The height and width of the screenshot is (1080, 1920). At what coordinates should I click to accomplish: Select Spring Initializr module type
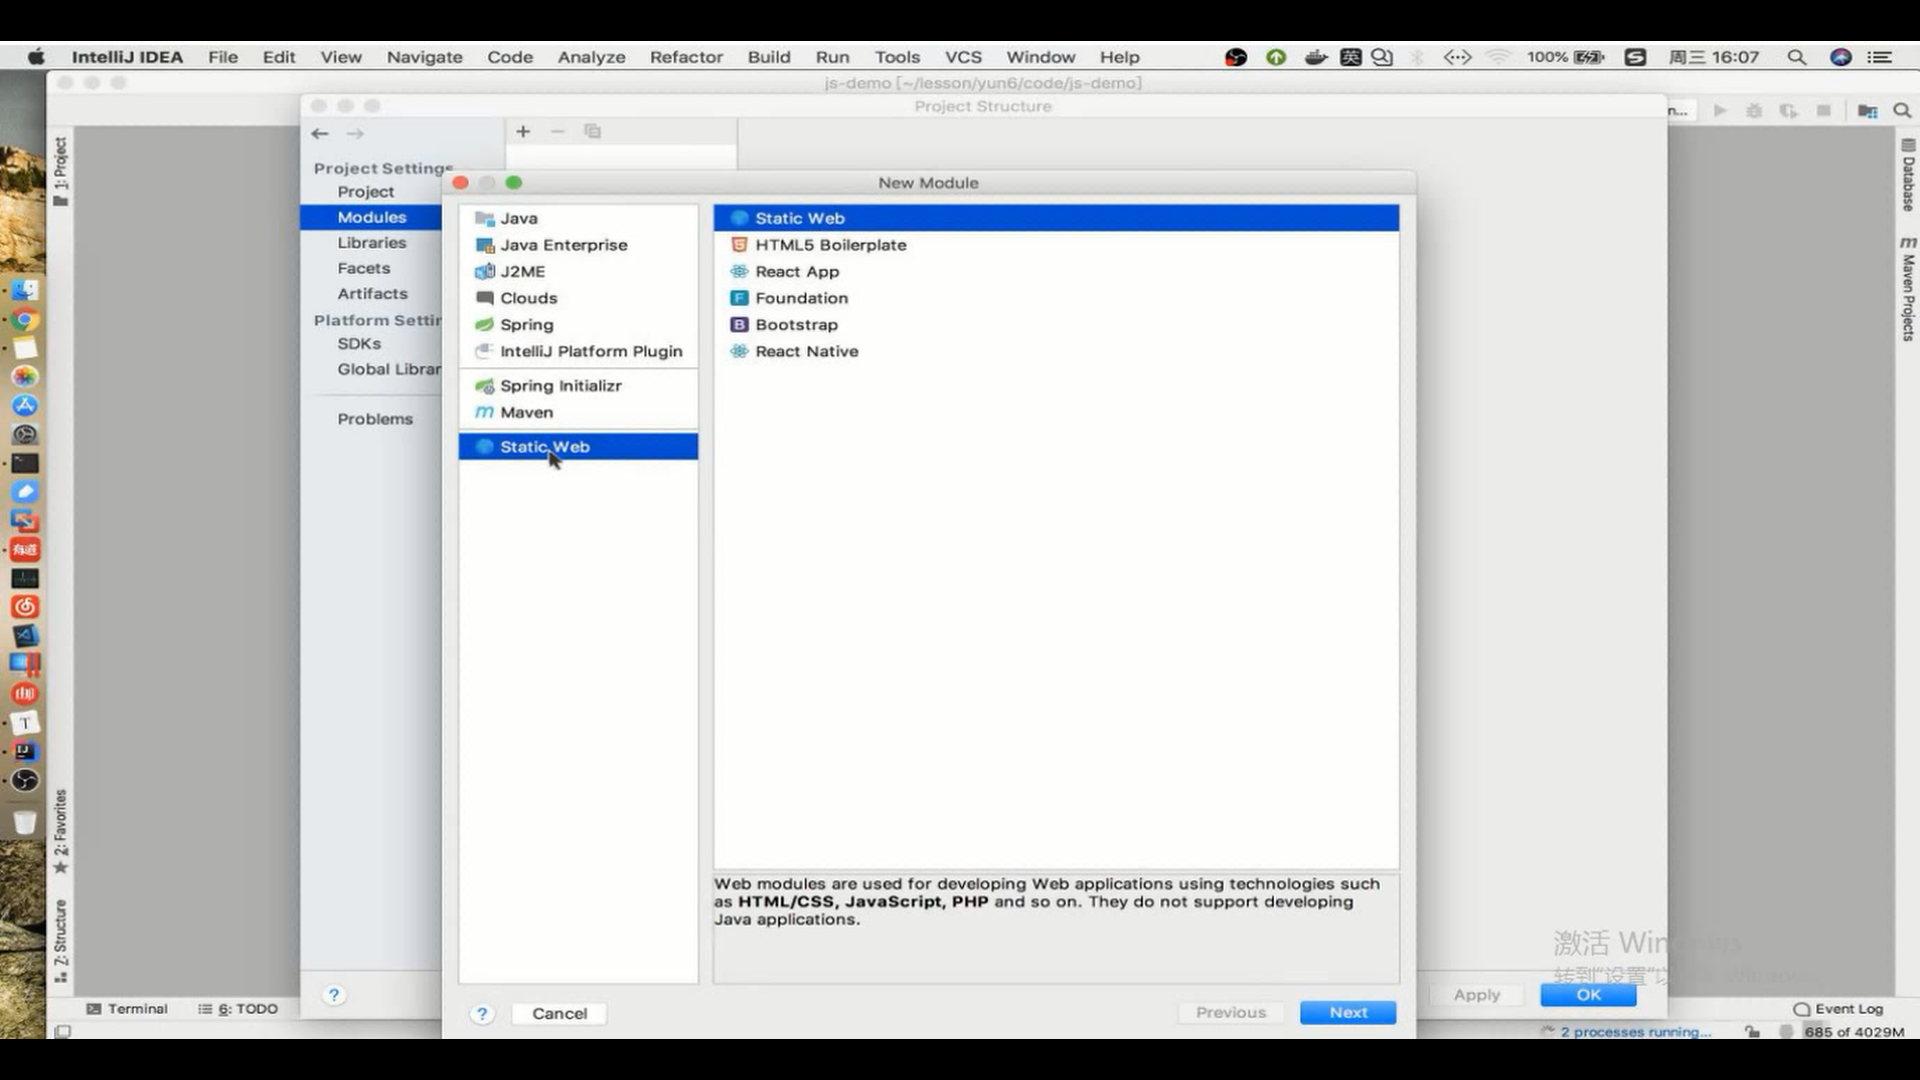(x=560, y=385)
